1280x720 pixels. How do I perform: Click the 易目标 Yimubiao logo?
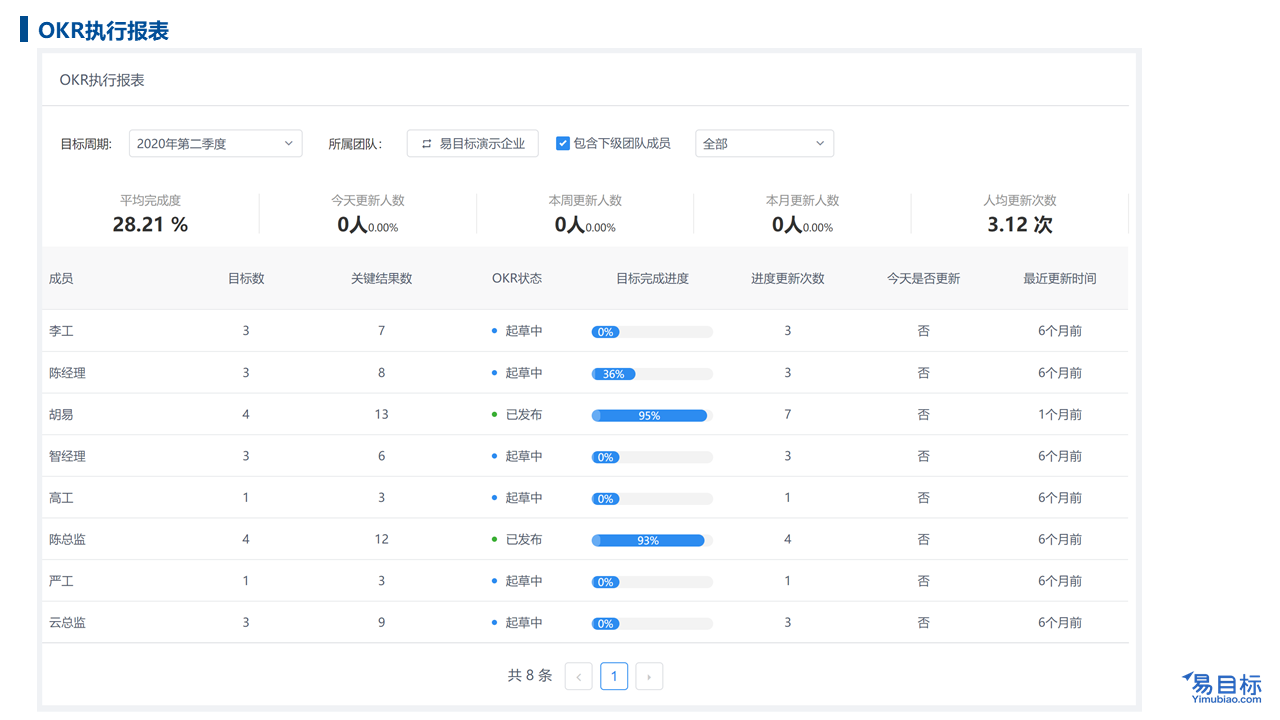1222,687
